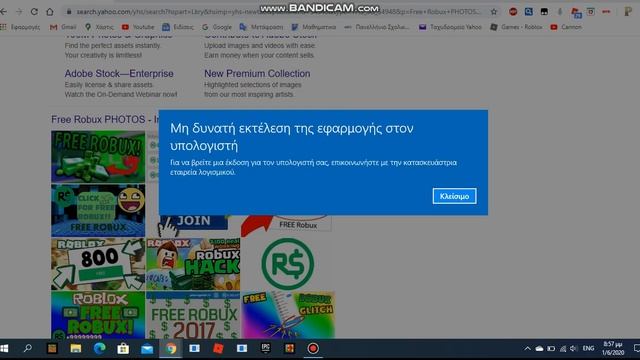Open the Χάρτες maps bookmark

point(99,27)
